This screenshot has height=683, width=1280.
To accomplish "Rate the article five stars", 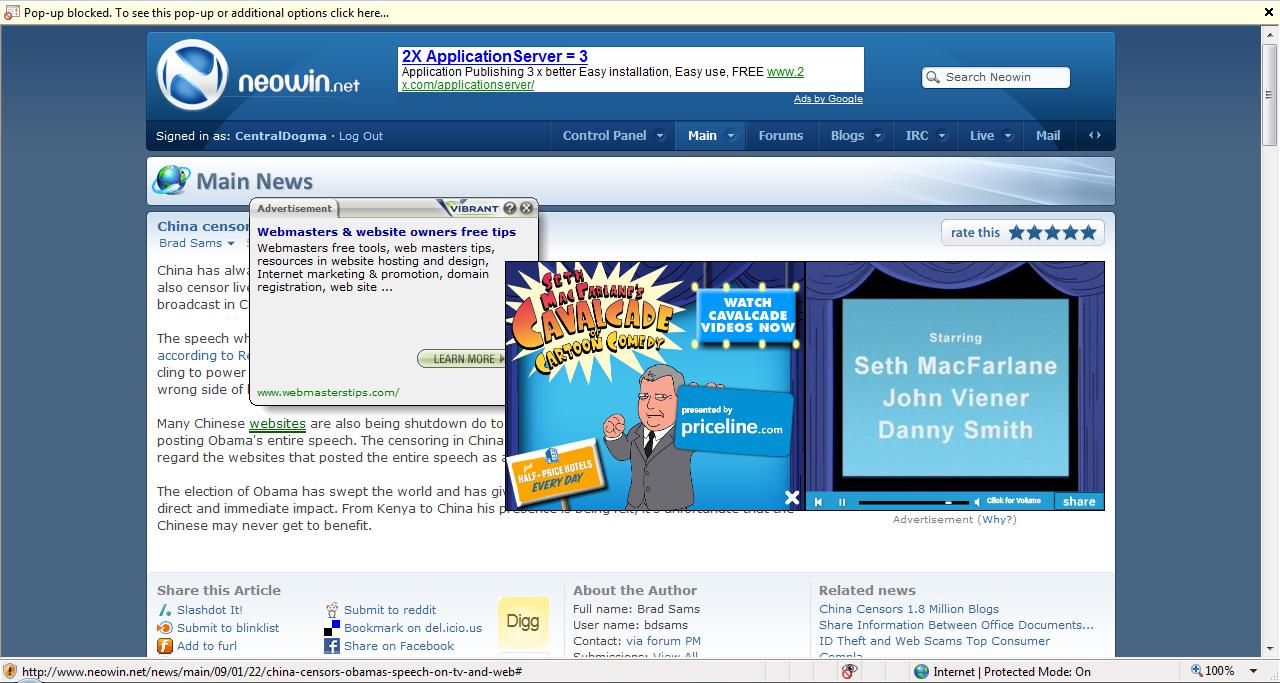I will point(1089,233).
